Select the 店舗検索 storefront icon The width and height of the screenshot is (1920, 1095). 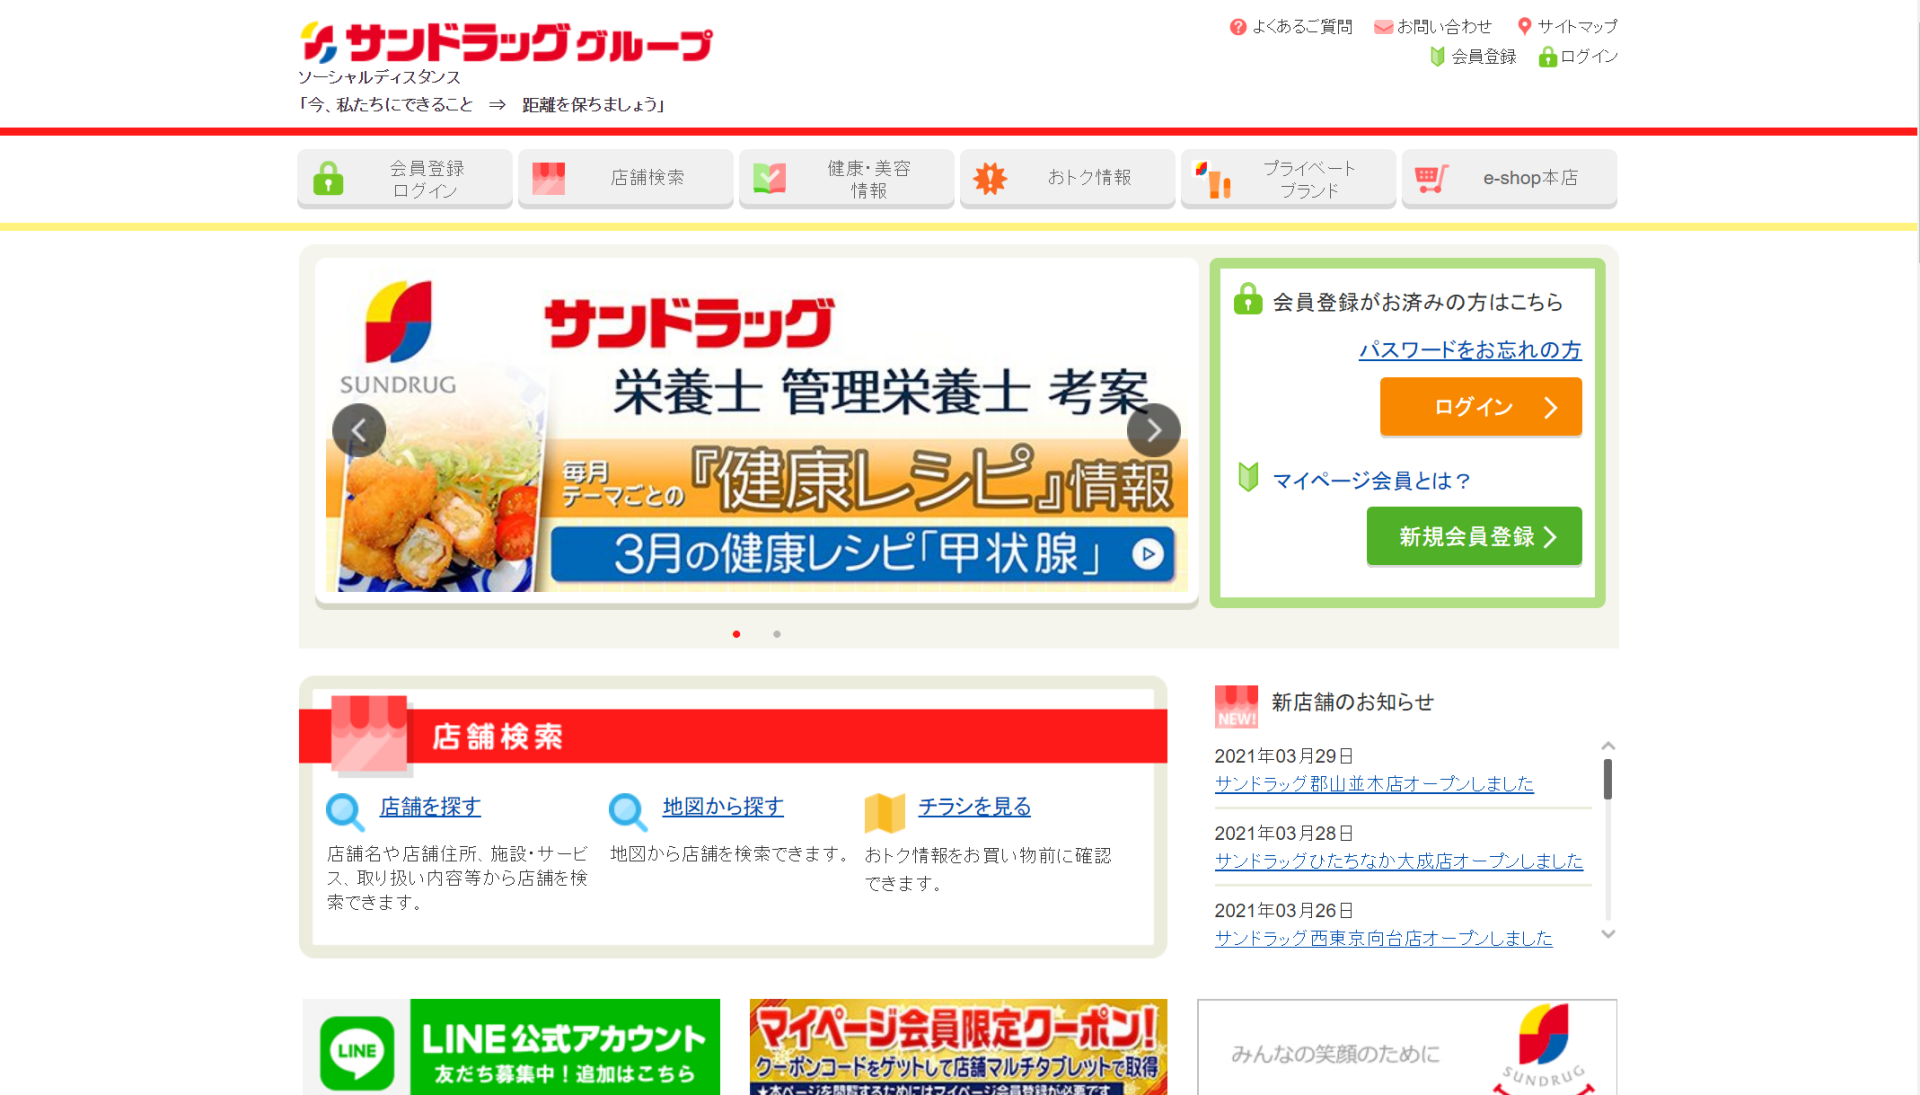[x=549, y=177]
